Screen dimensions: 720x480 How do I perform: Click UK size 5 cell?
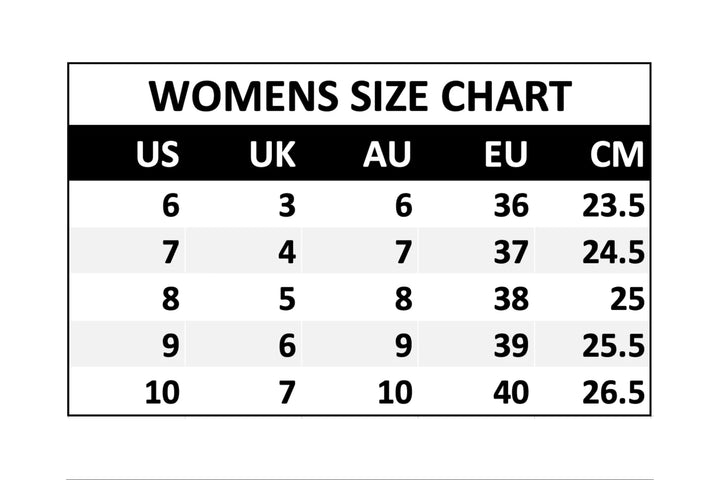(287, 299)
